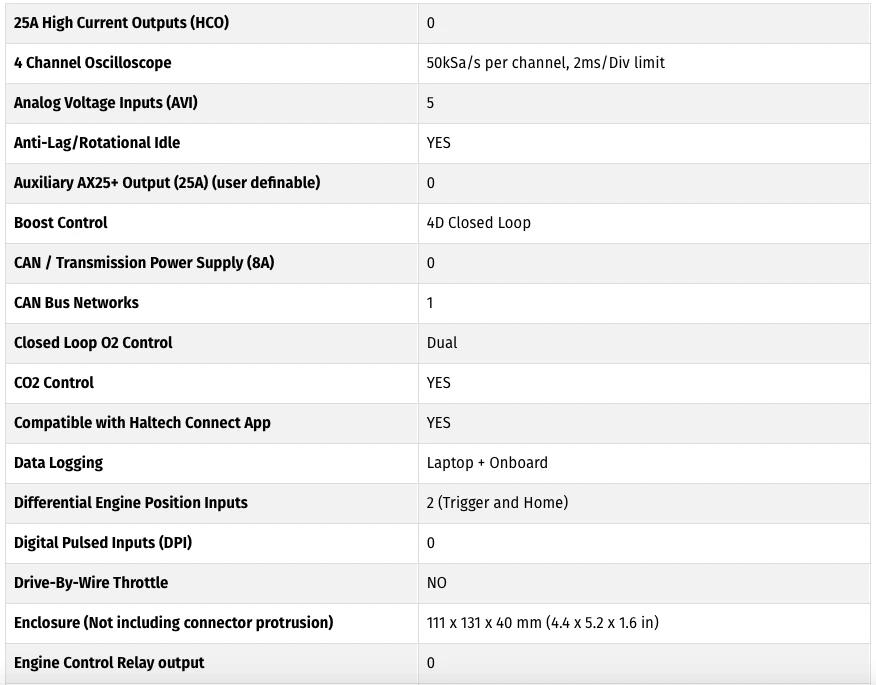
Task: Select the '2 (Trigger and Home)' value
Action: [x=497, y=503]
